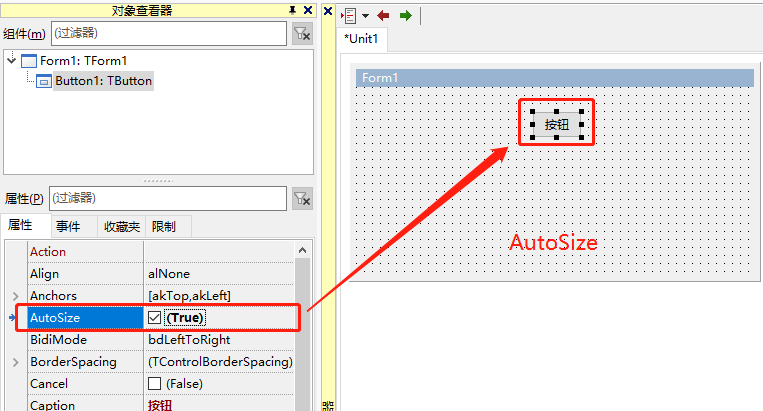The image size is (763, 411).
Task: Pin the Object Inspector panel
Action: coord(292,10)
